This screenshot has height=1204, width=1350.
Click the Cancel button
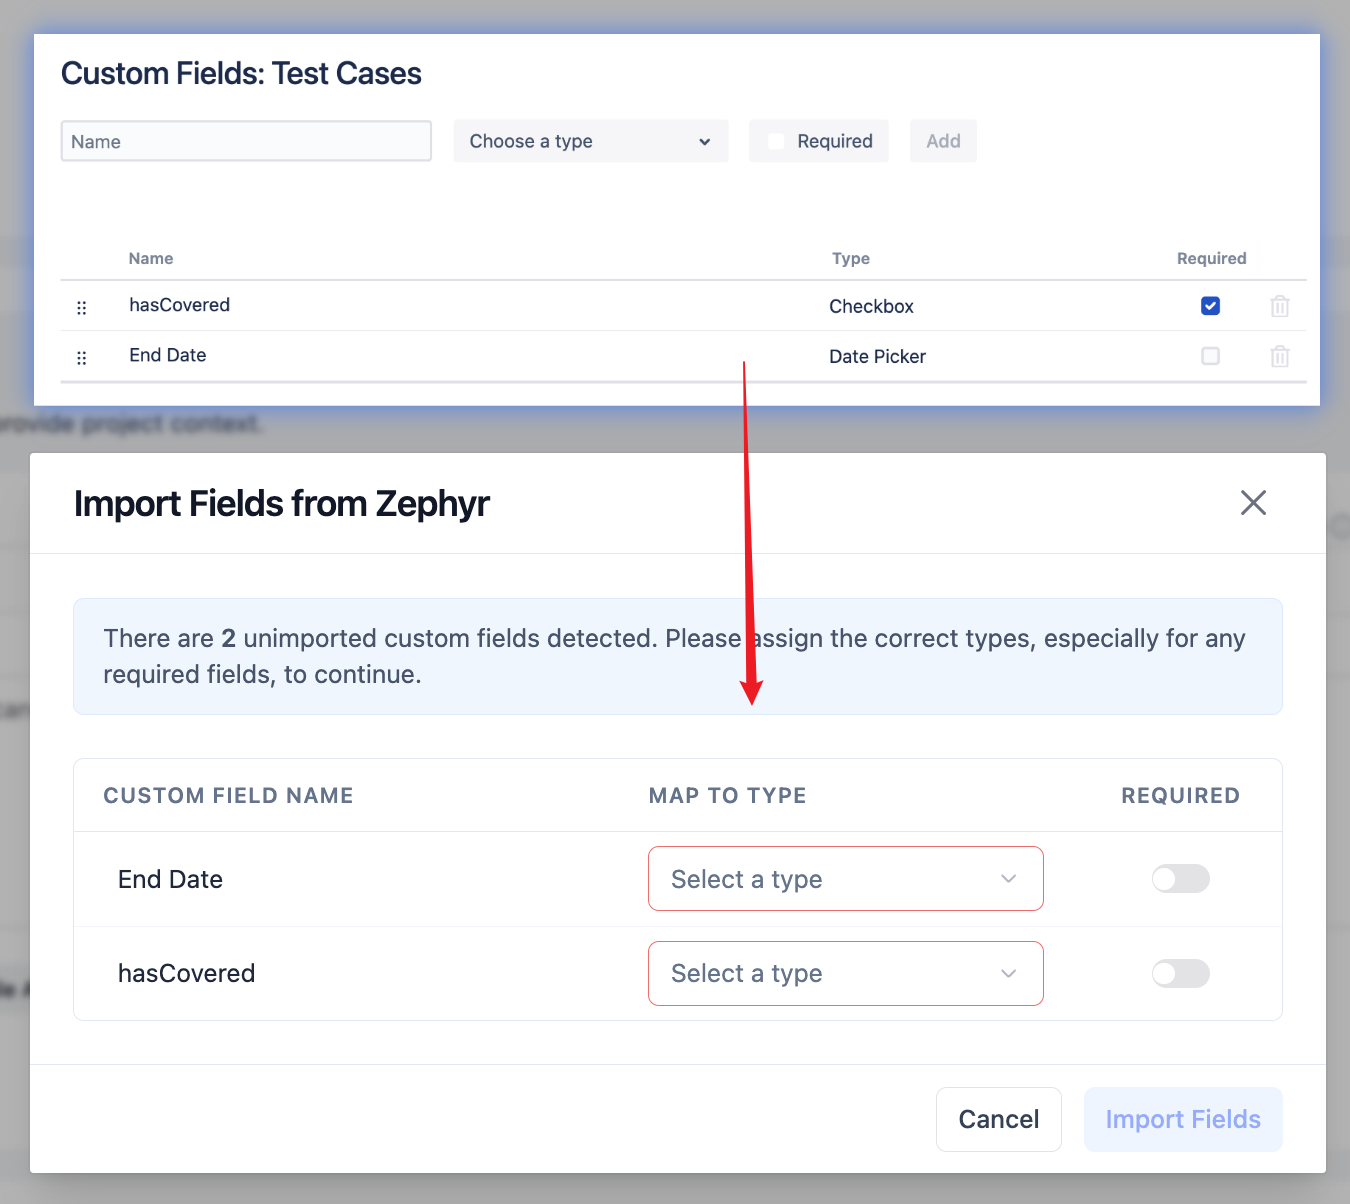coord(999,1119)
